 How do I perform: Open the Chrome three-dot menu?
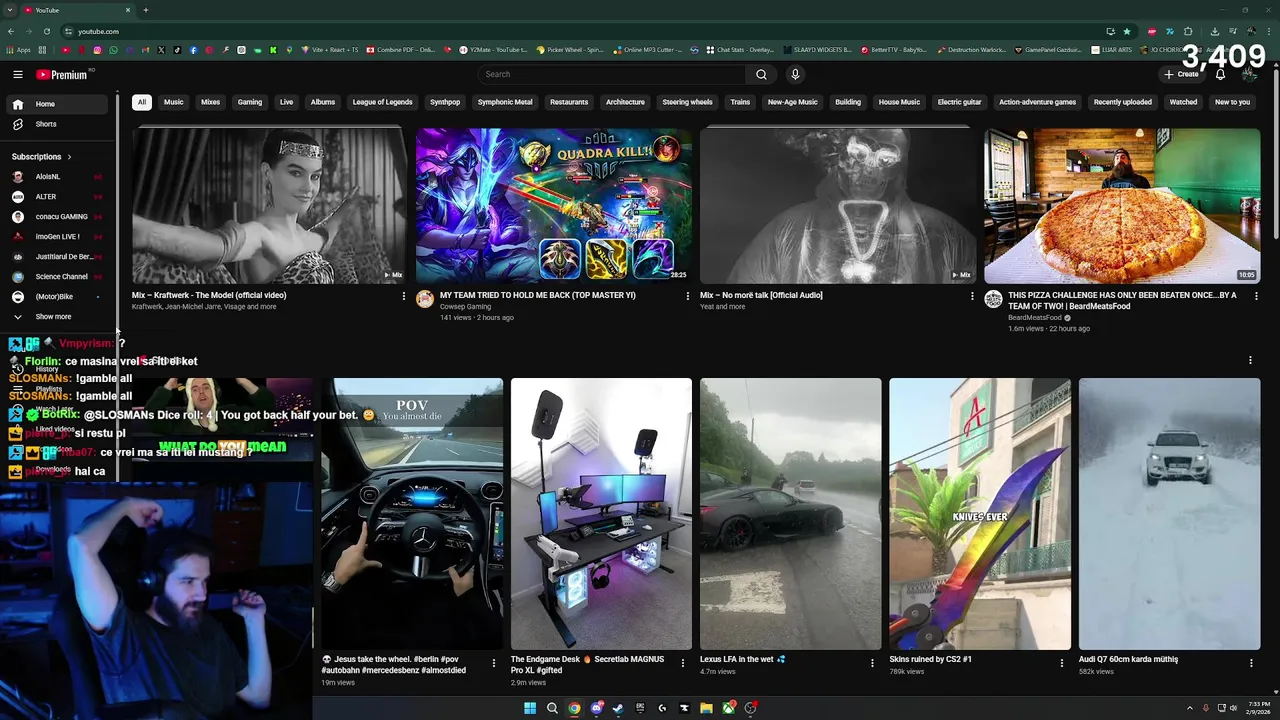tap(1267, 31)
